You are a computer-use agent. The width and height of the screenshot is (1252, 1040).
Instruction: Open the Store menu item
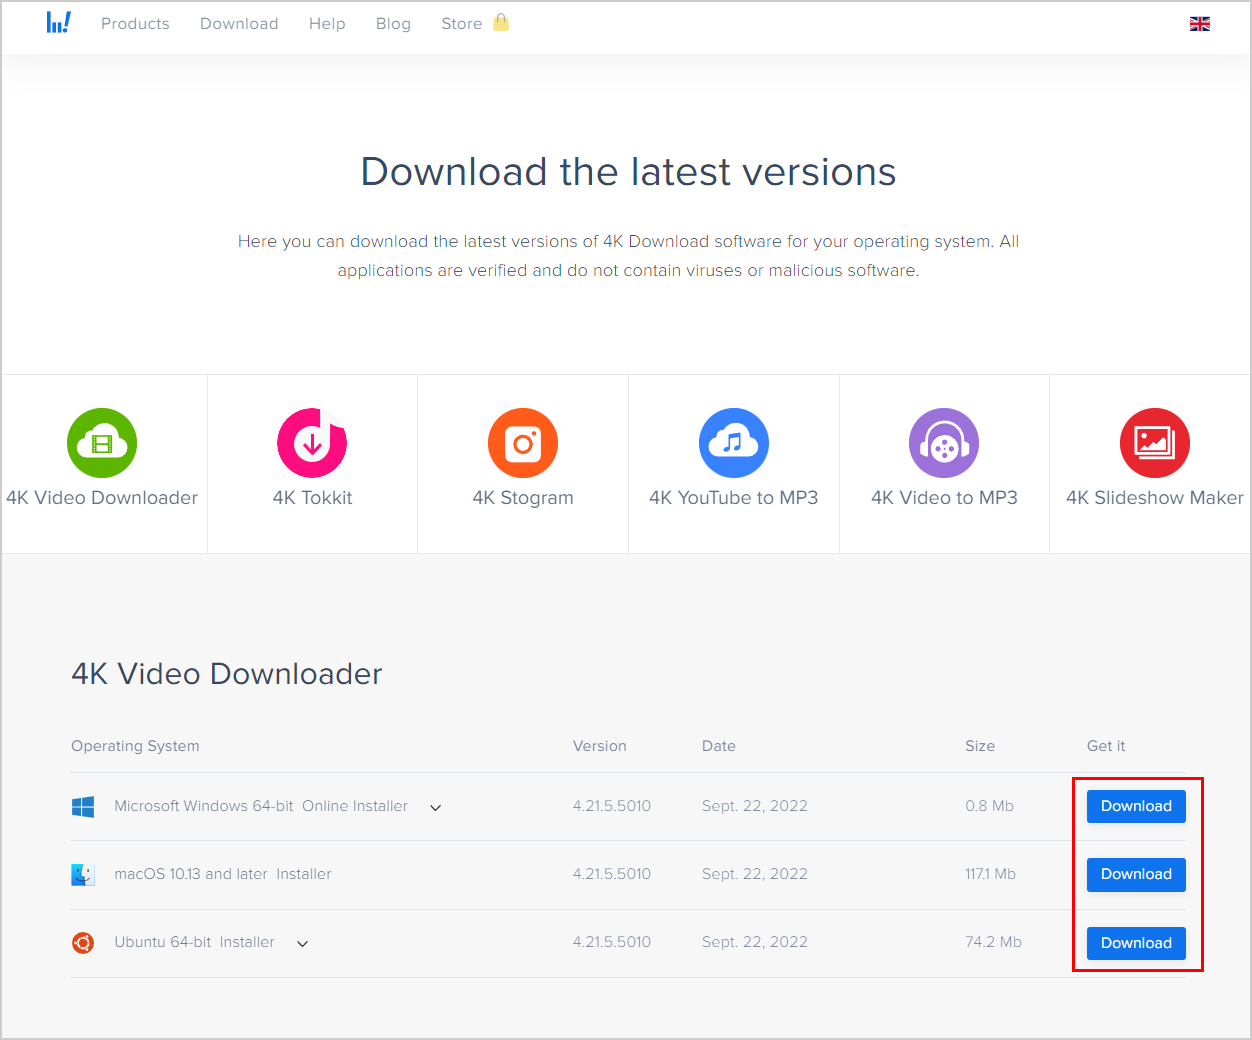tap(462, 23)
